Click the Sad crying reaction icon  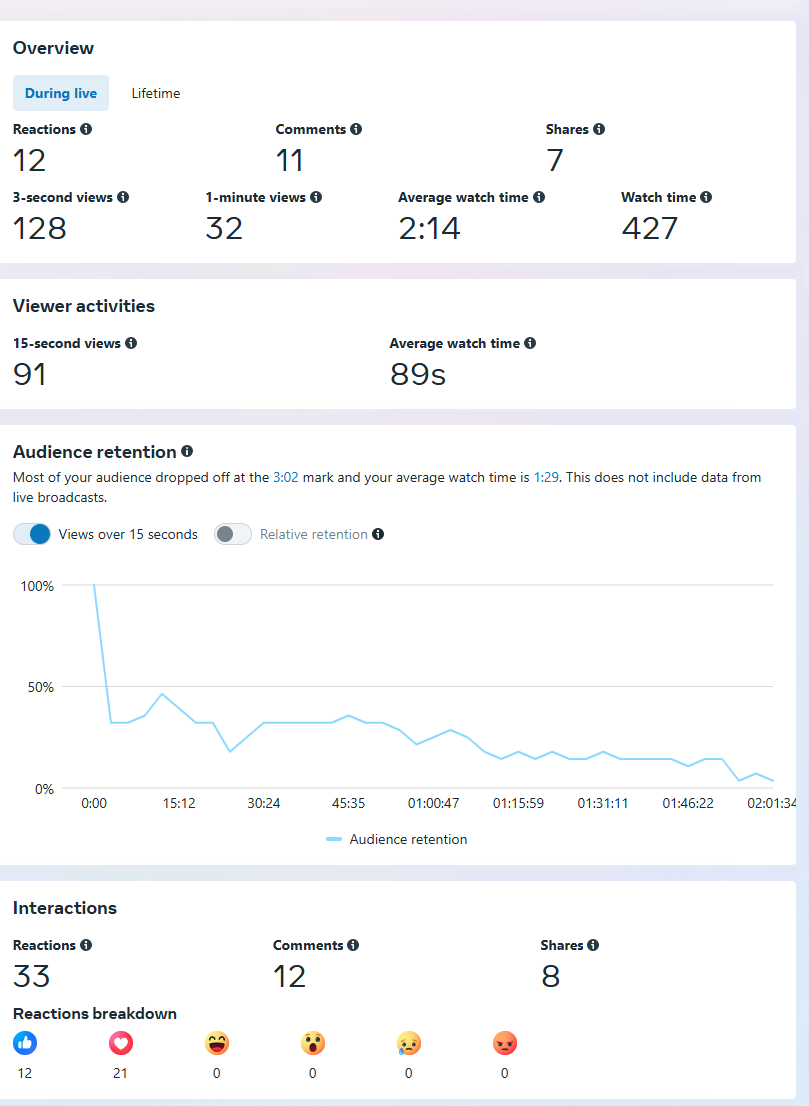point(409,1044)
